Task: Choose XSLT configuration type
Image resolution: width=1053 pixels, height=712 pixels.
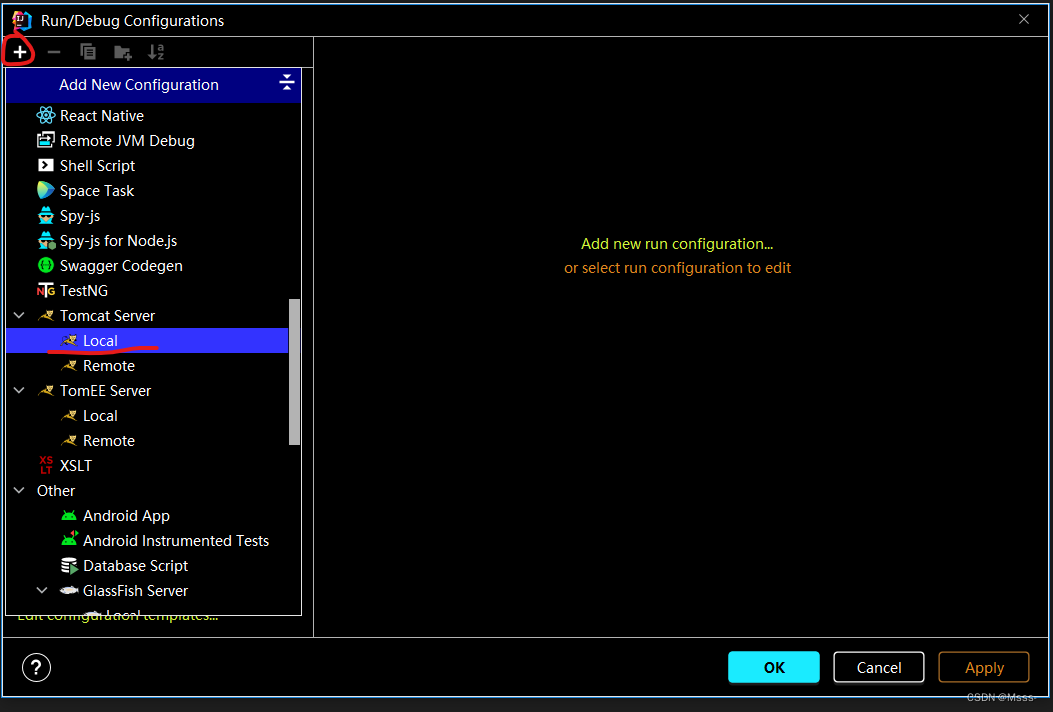Action: click(x=147, y=465)
